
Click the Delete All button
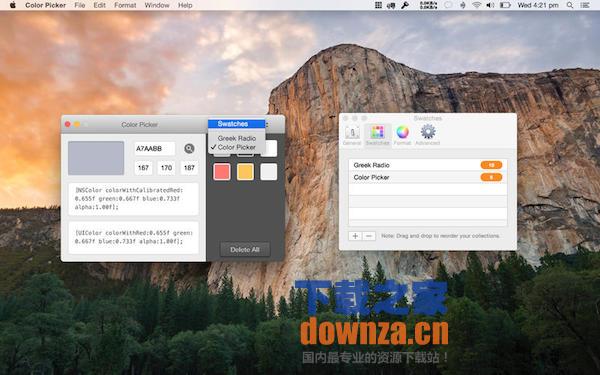[x=245, y=249]
